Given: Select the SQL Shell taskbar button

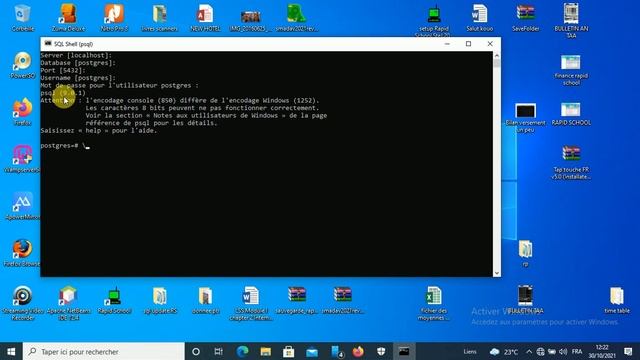Looking at the screenshot, I should click(x=404, y=351).
